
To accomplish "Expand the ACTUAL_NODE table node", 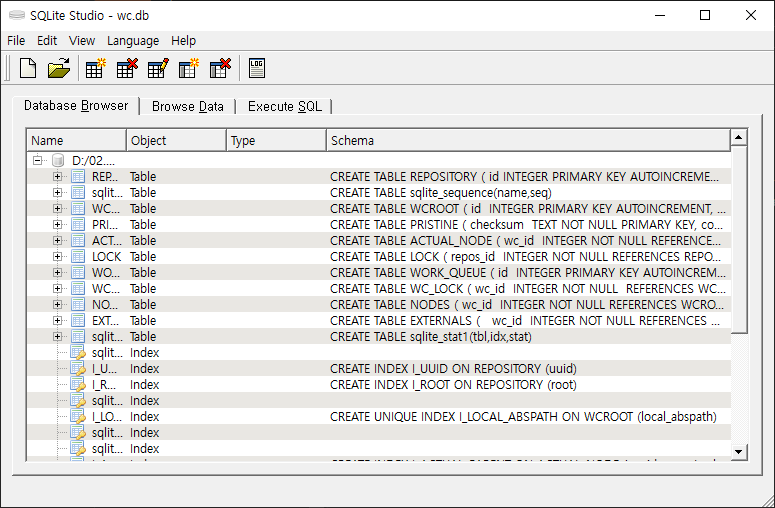I will [57, 240].
